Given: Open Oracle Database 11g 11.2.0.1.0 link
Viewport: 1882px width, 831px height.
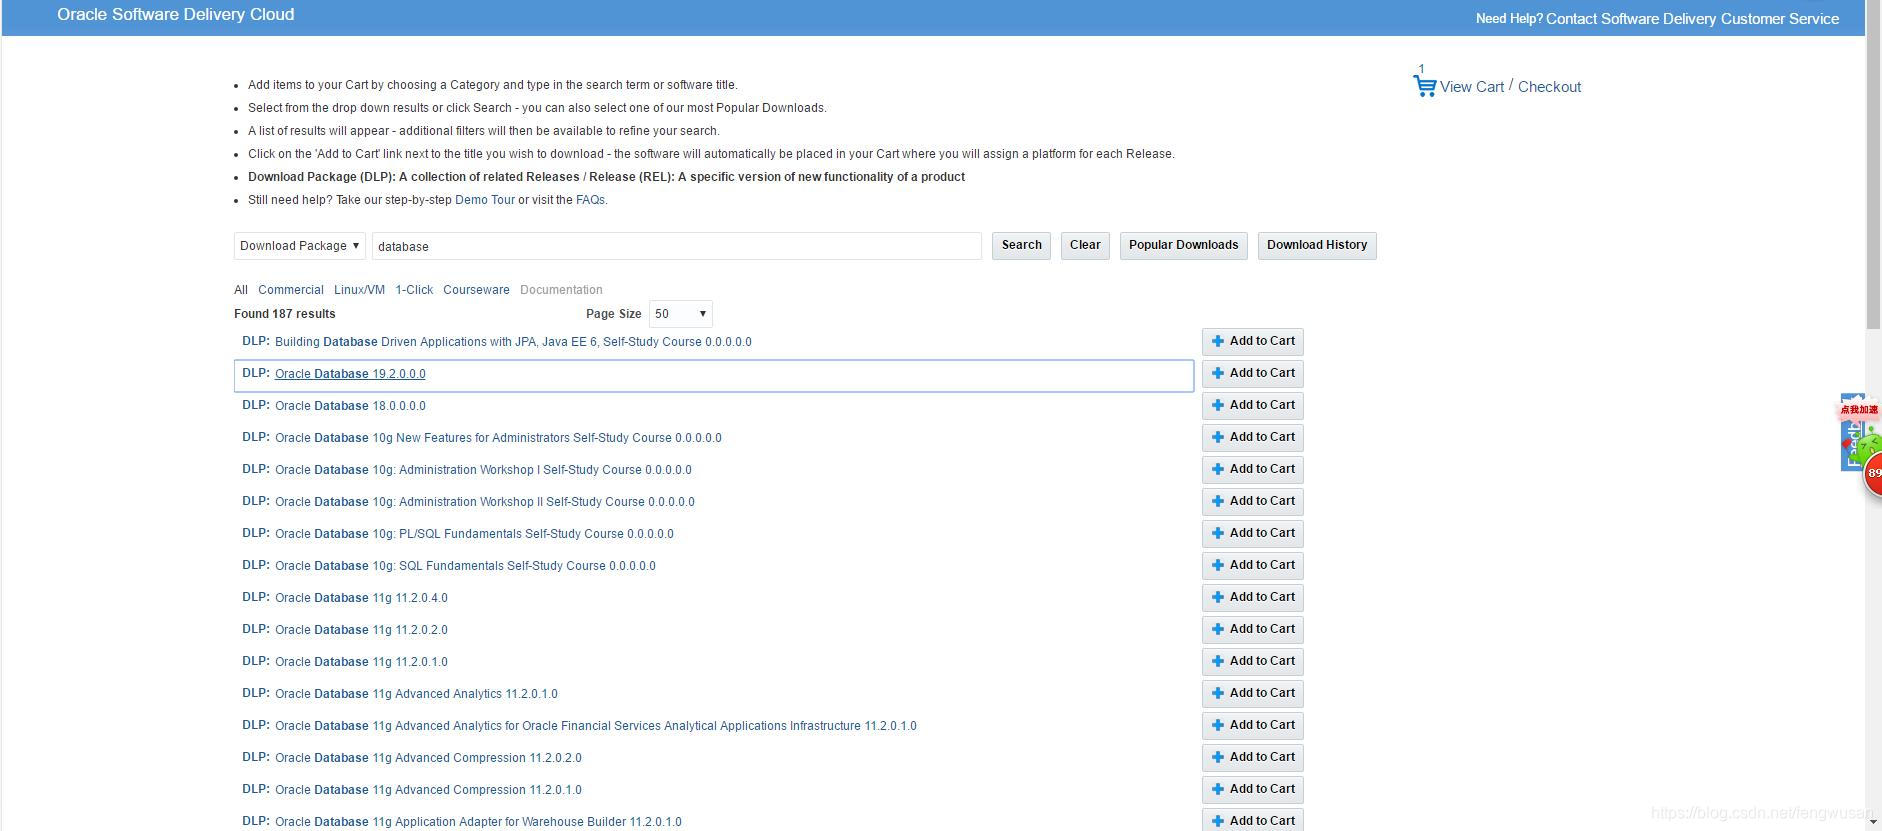Looking at the screenshot, I should click(361, 662).
